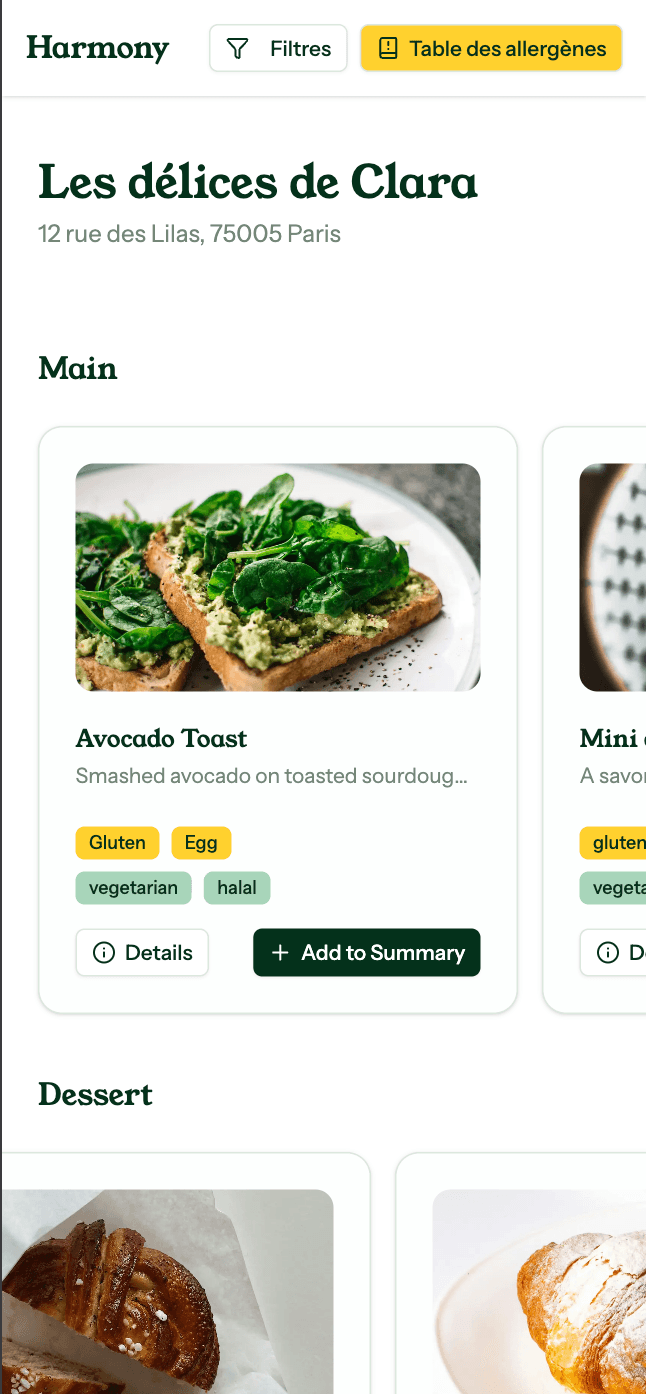The height and width of the screenshot is (1394, 646).
Task: Select the Gluten allergen tag
Action: 117,843
